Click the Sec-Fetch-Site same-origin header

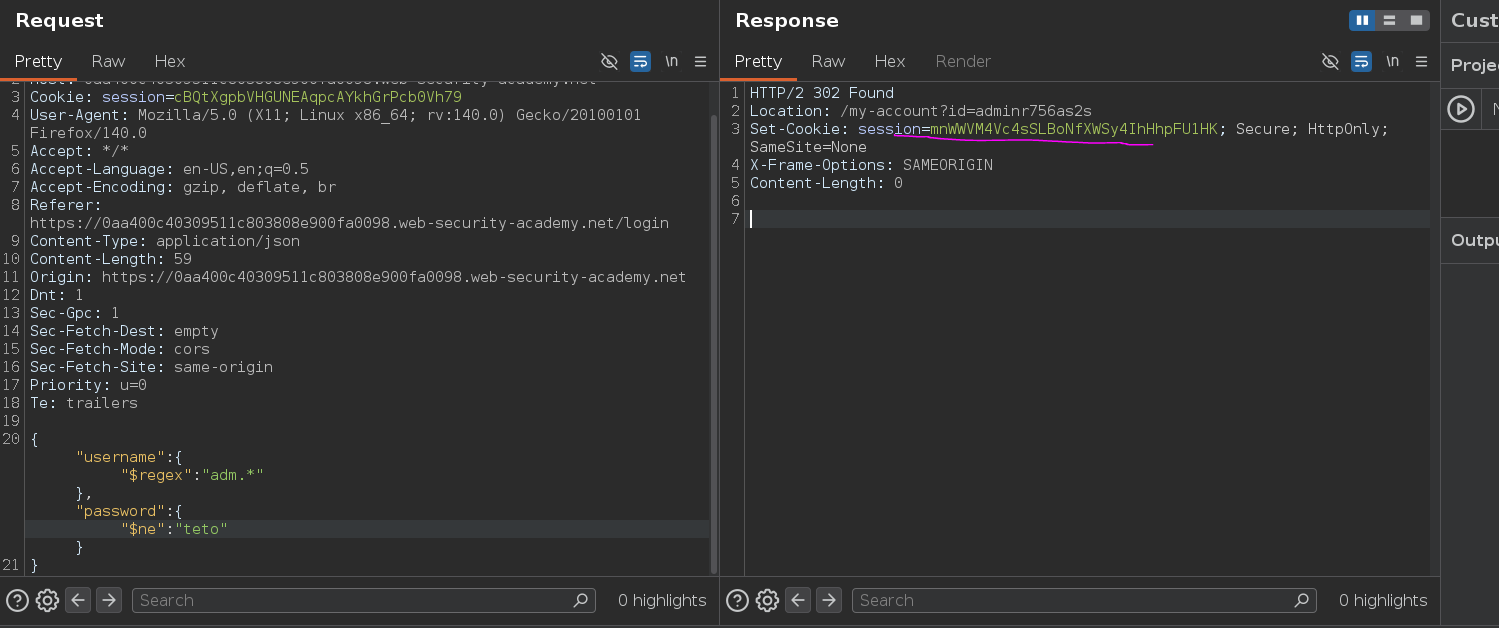151,367
